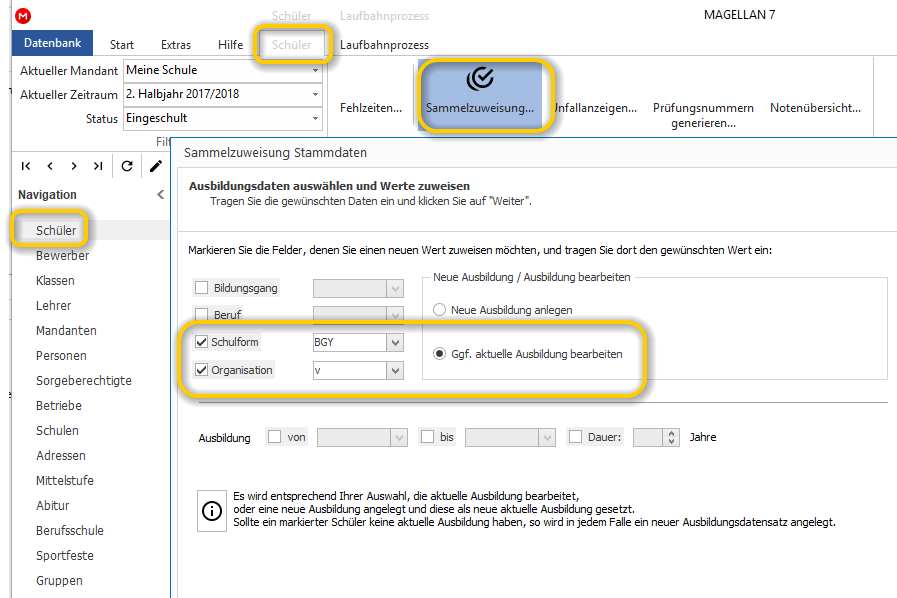
Task: Open the Aktueller Mandant dropdown
Action: (315, 70)
